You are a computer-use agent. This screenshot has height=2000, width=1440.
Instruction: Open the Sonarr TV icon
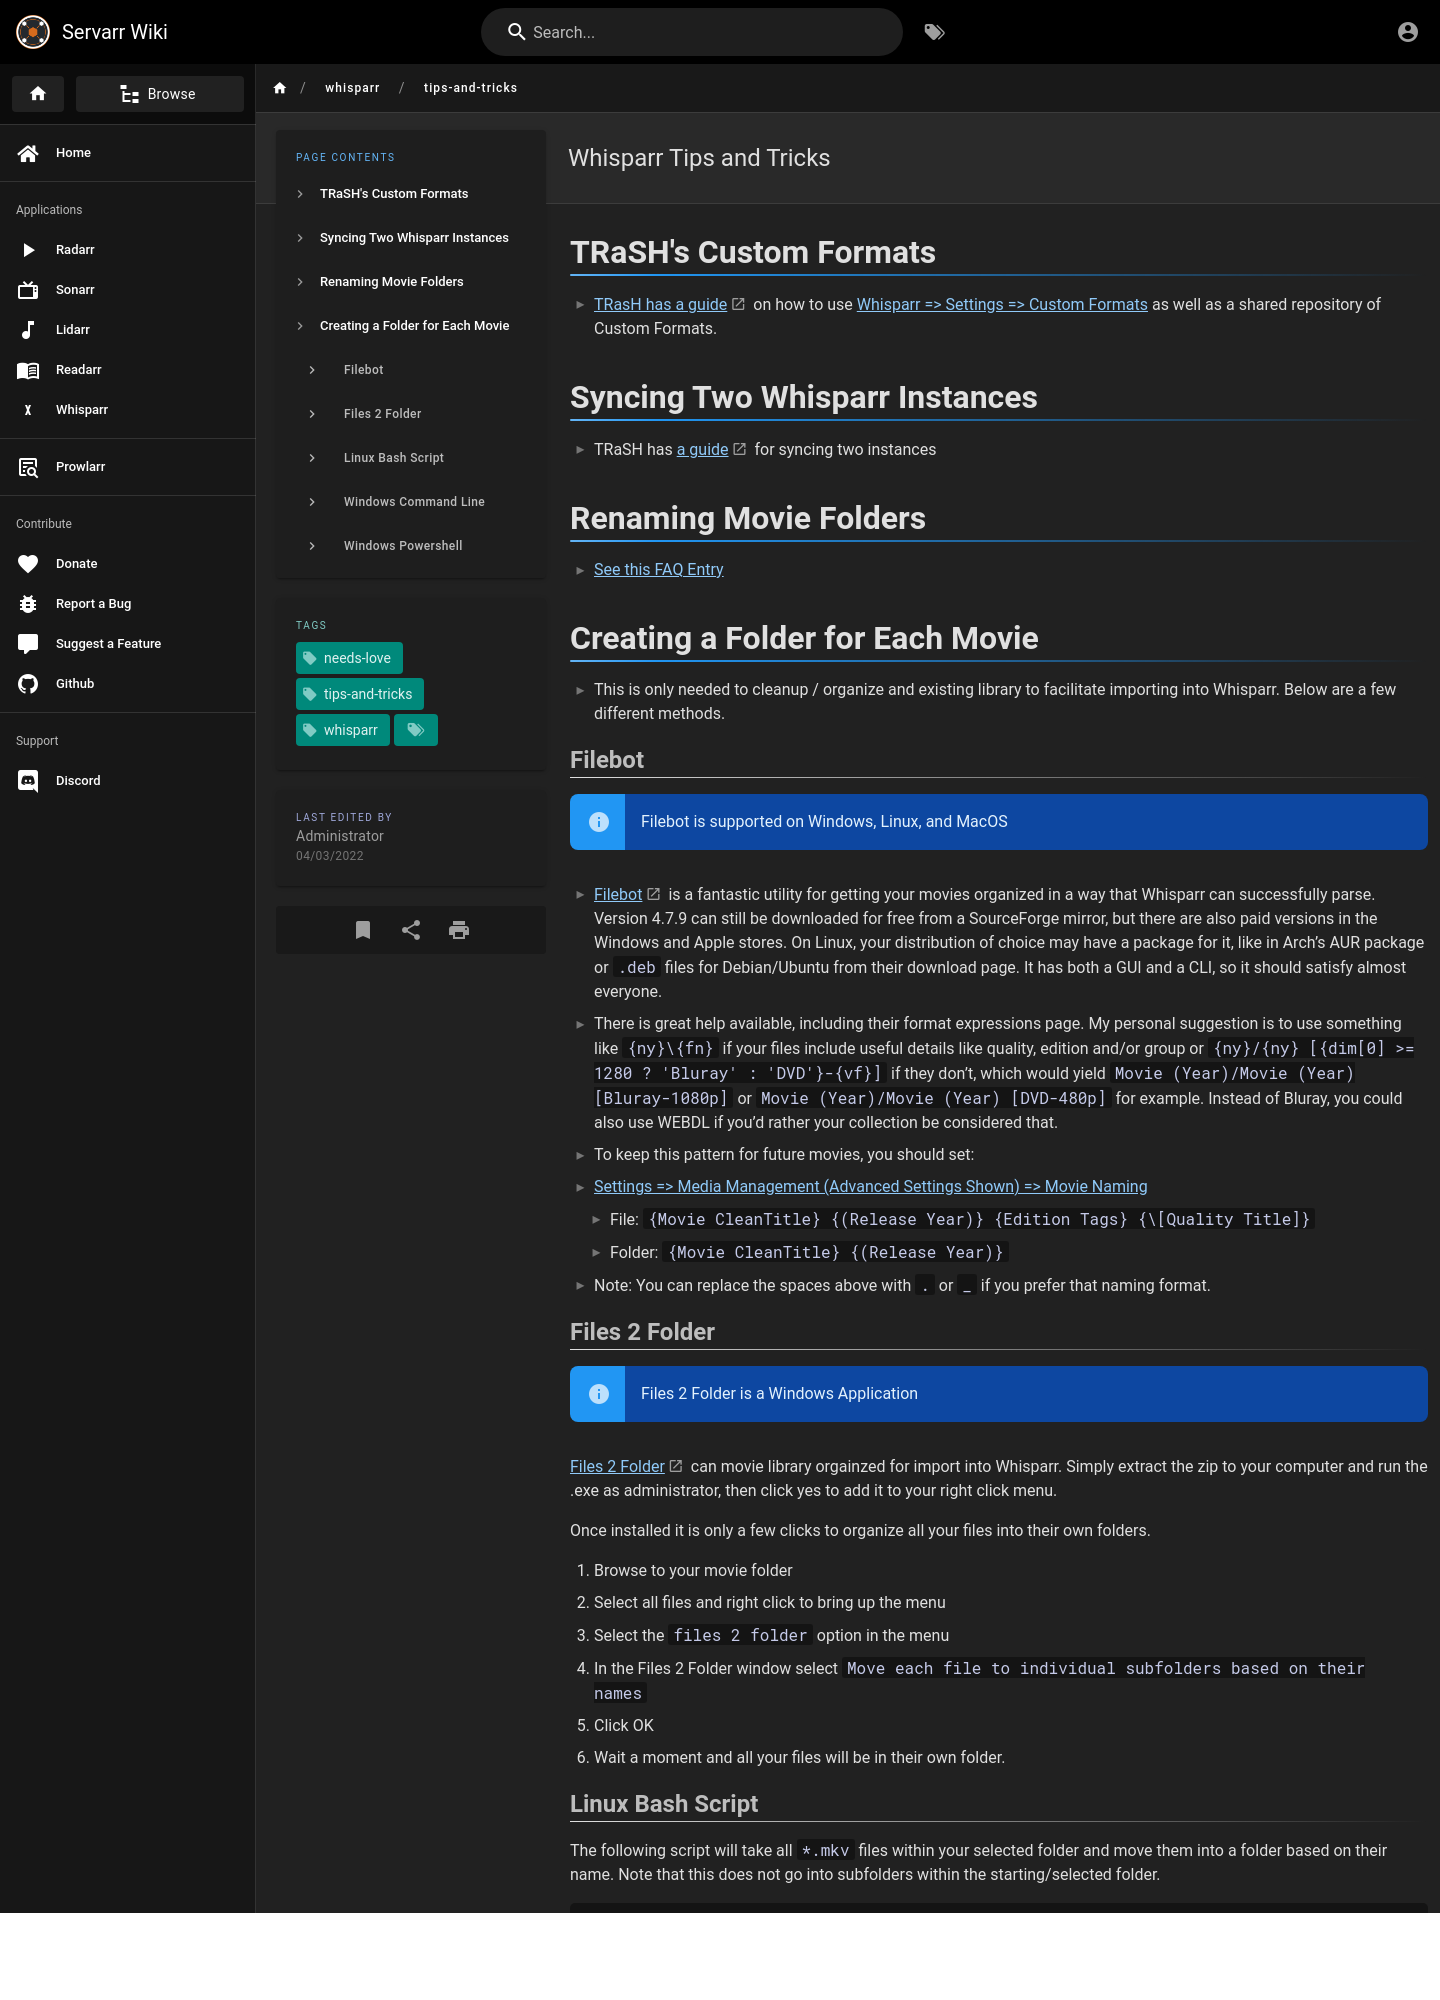(28, 290)
